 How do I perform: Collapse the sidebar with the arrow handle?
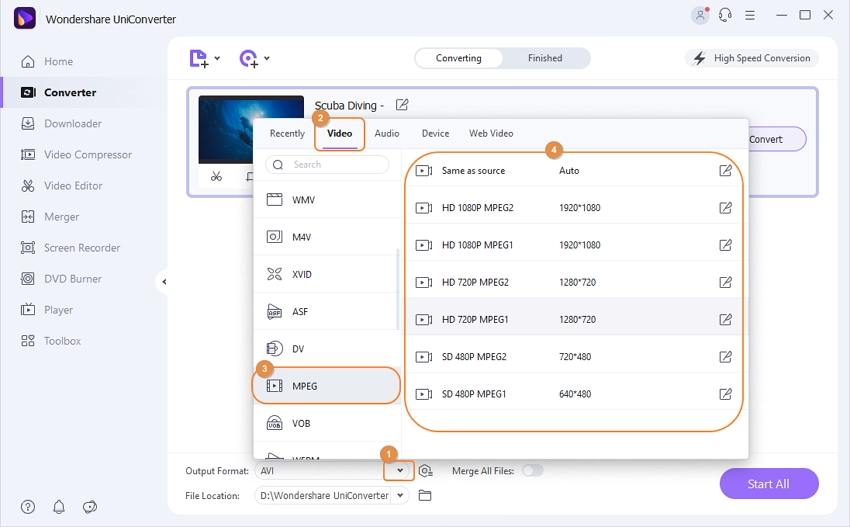(164, 281)
